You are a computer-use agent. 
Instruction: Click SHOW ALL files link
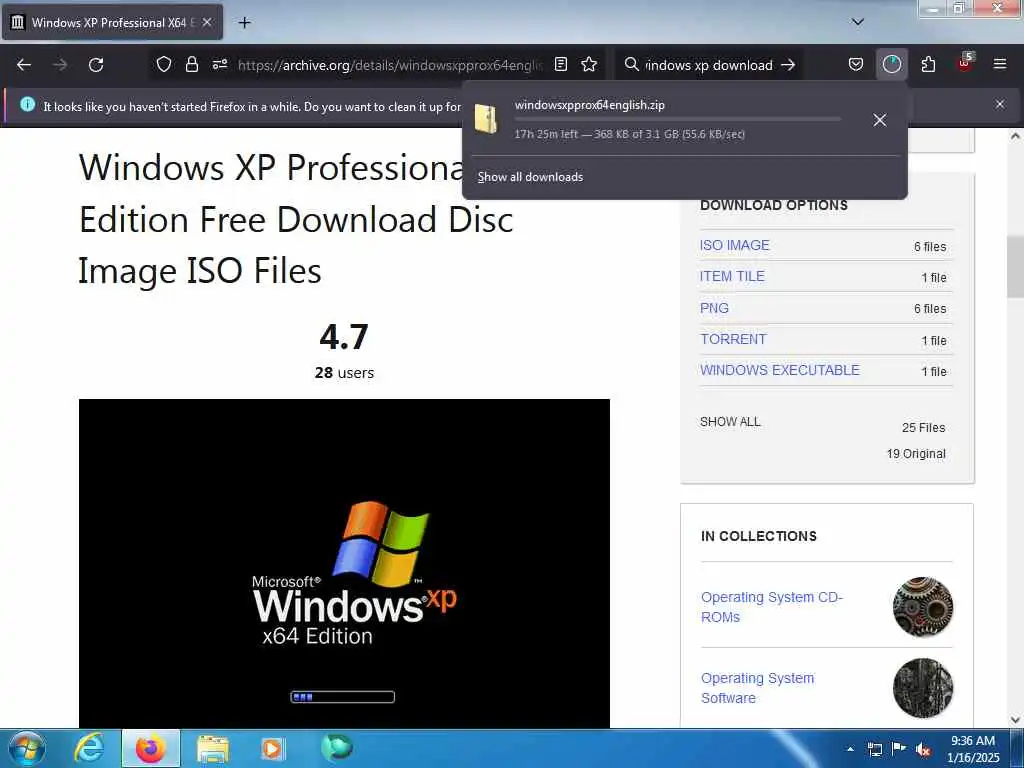pos(730,422)
